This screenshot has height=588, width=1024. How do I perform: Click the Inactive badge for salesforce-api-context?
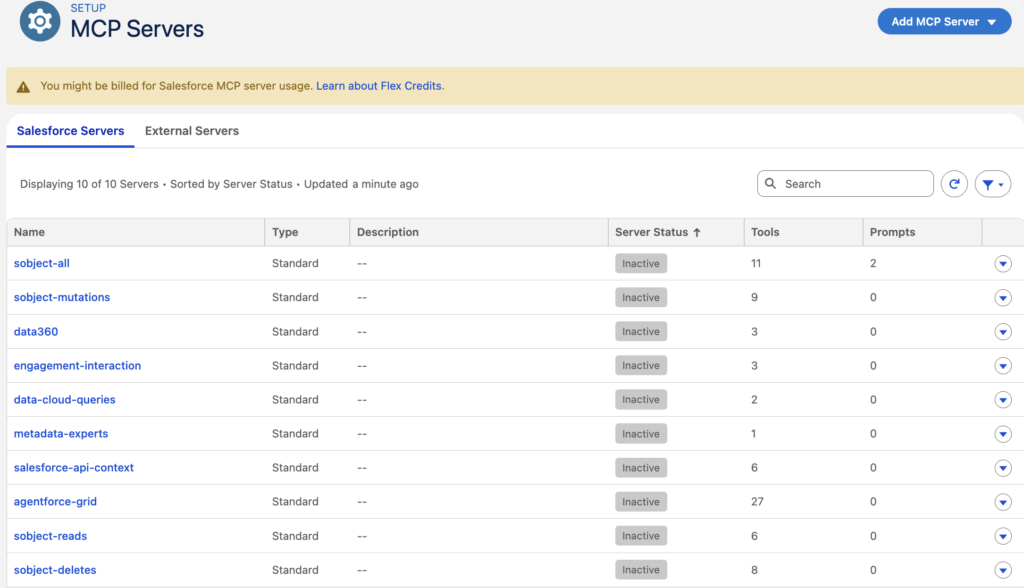click(x=641, y=468)
